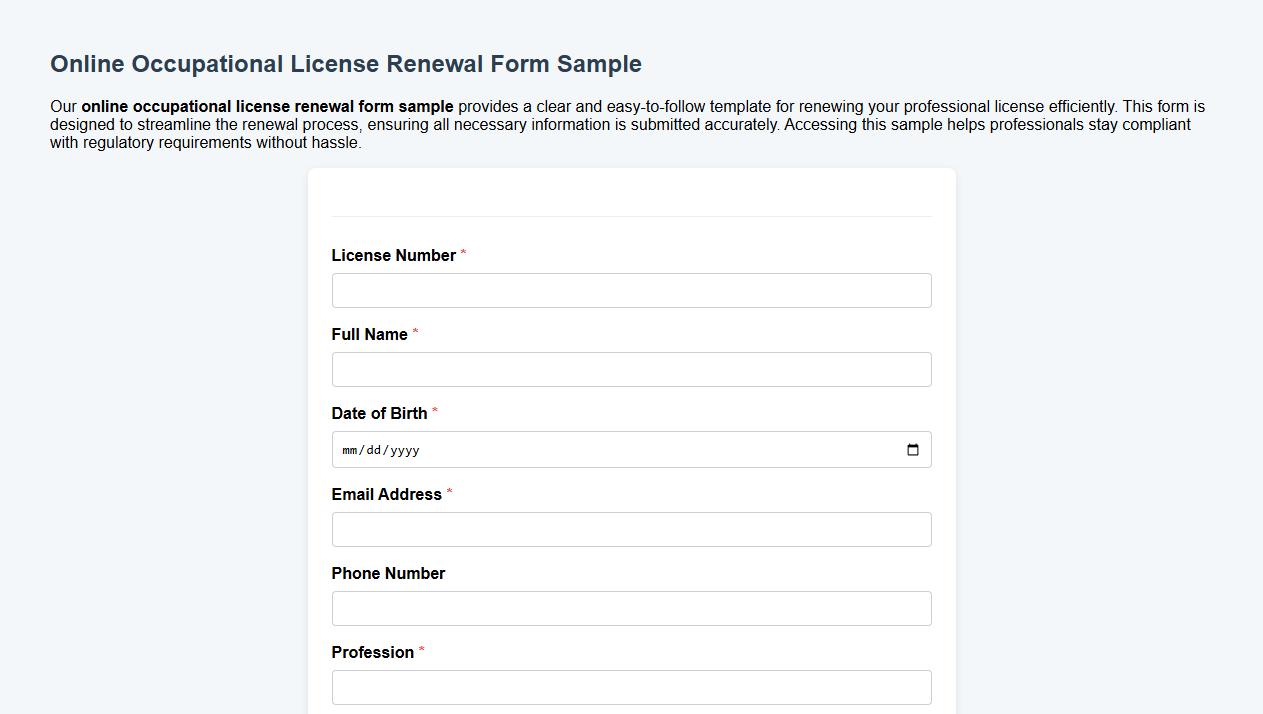Click the required asterisk next to License Number
This screenshot has height=714, width=1263.
462,255
